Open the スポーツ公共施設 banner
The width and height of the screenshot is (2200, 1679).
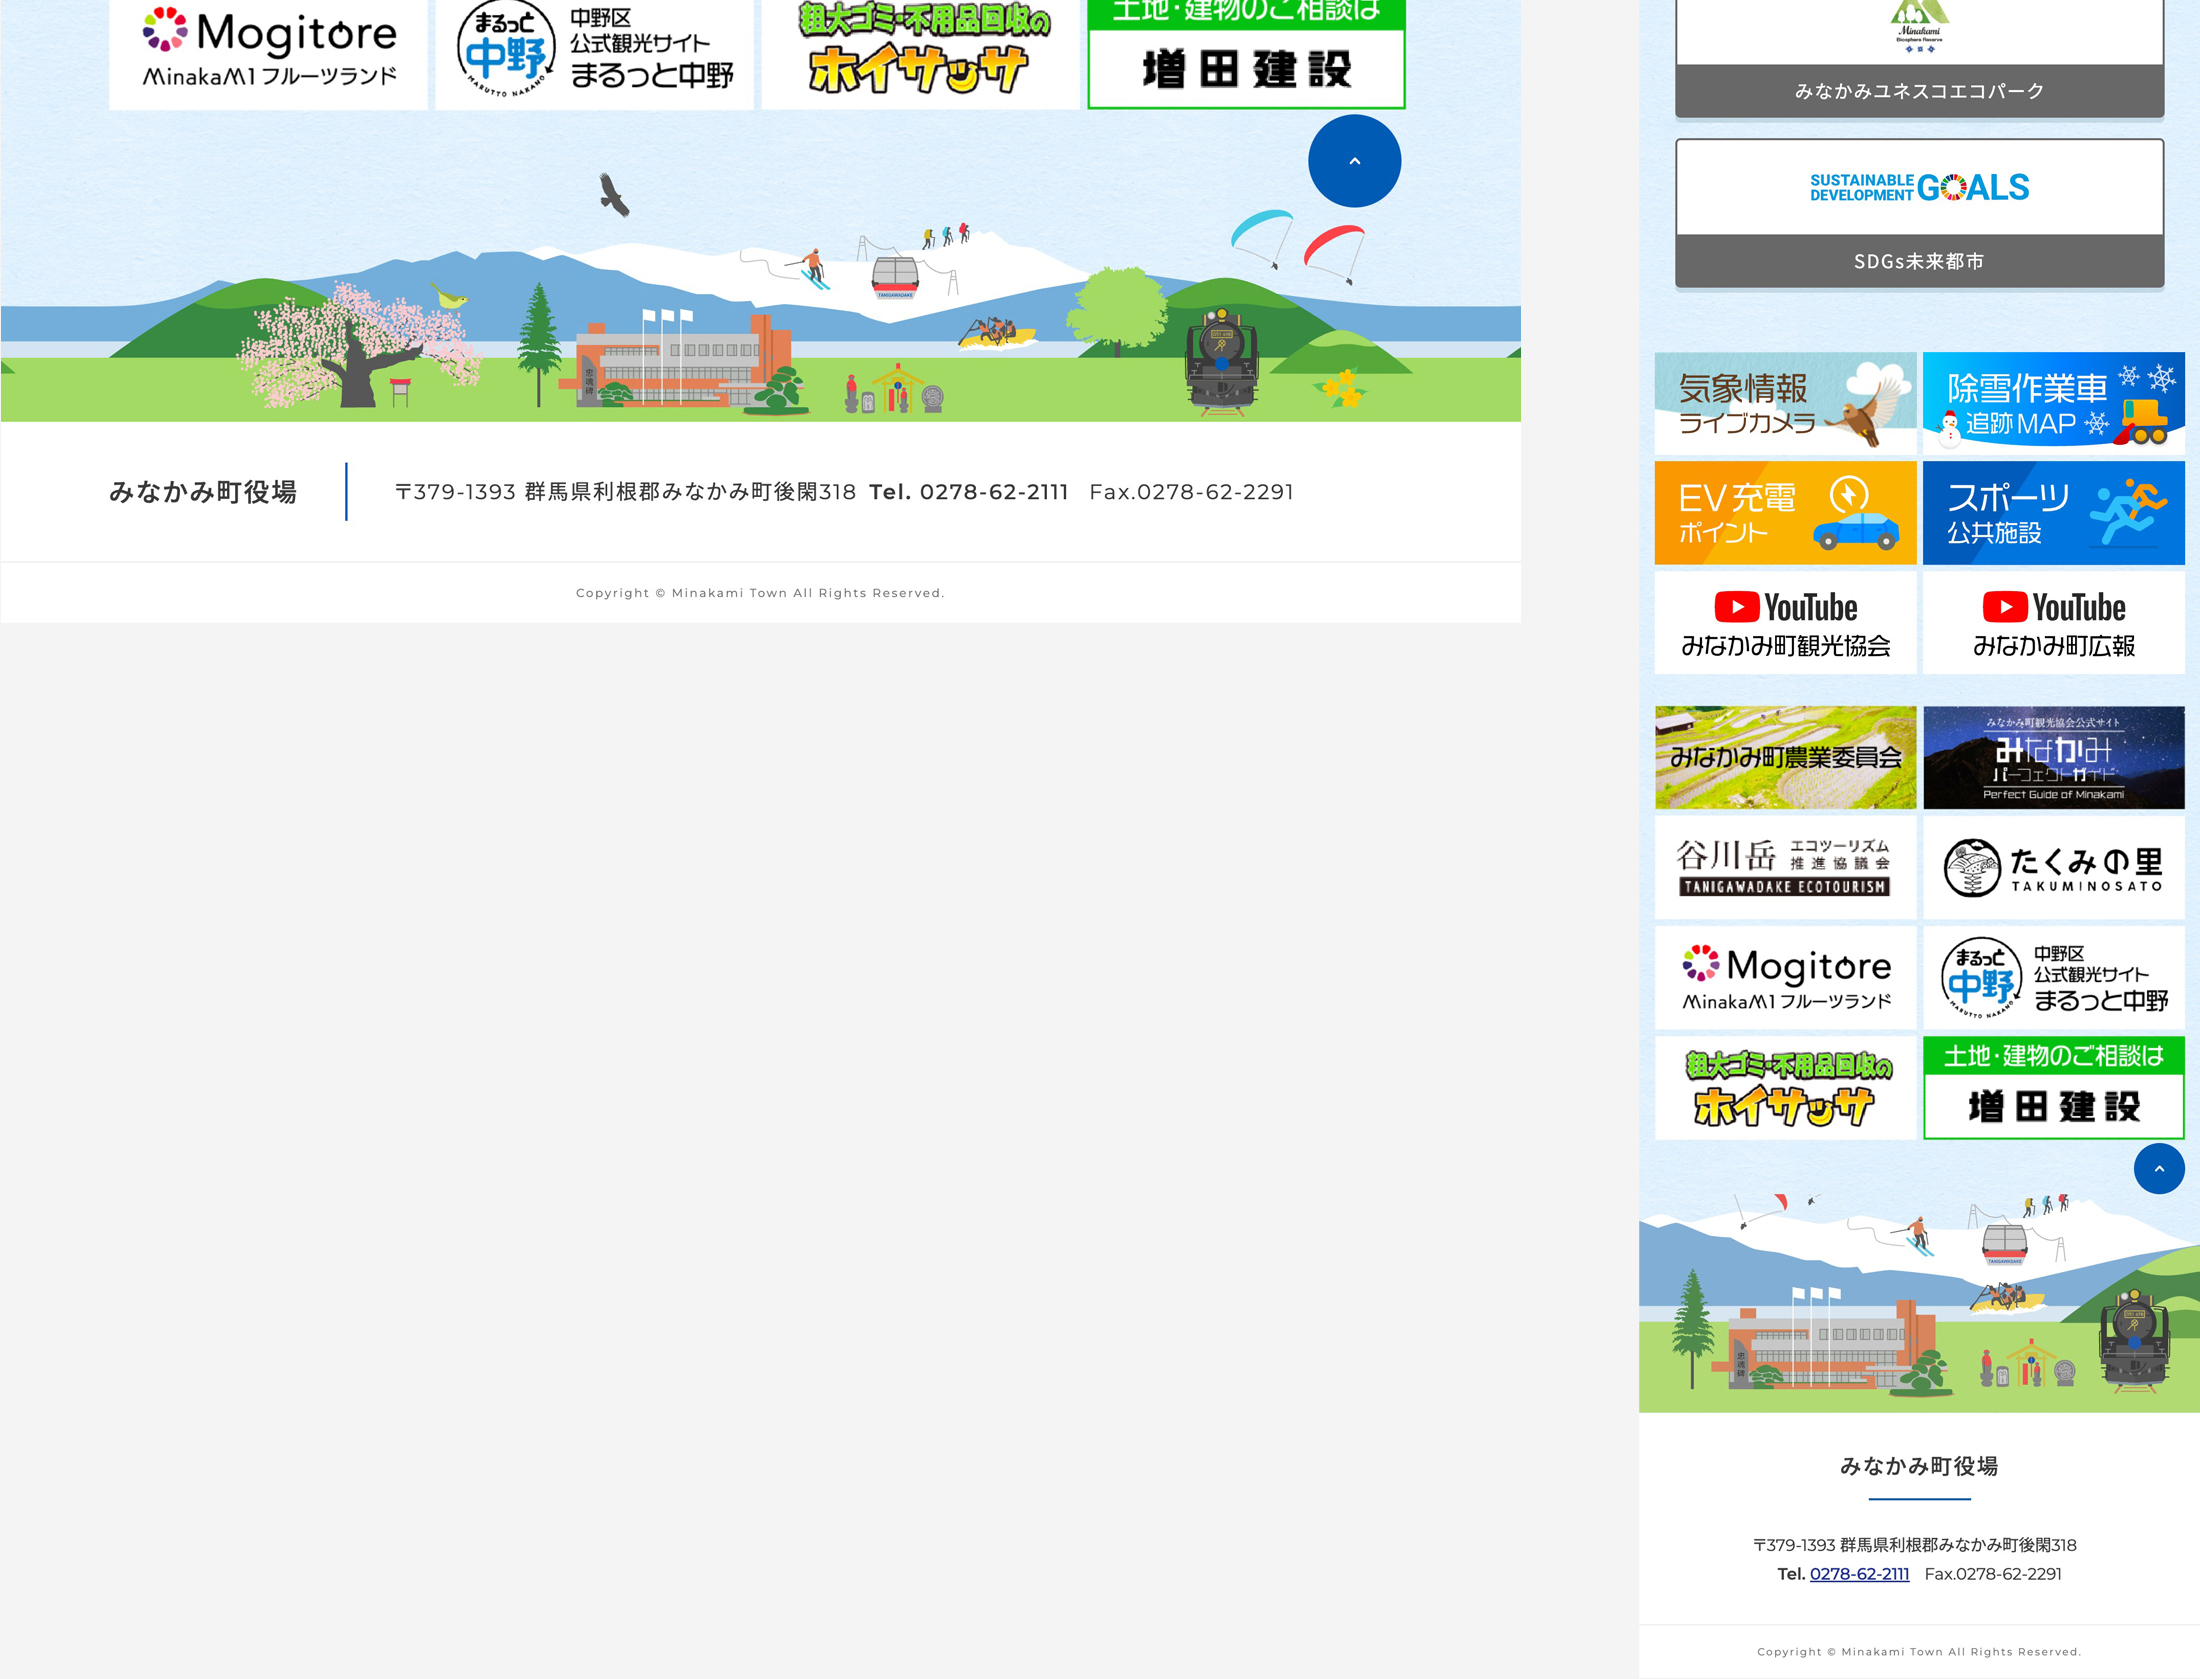(2053, 513)
